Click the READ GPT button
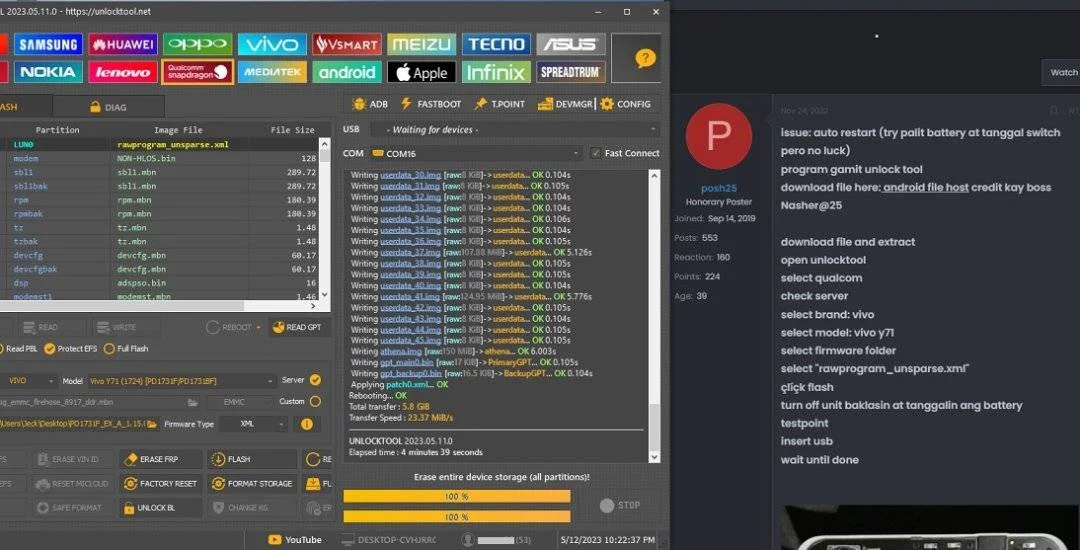The height and width of the screenshot is (550, 1080). (298, 328)
